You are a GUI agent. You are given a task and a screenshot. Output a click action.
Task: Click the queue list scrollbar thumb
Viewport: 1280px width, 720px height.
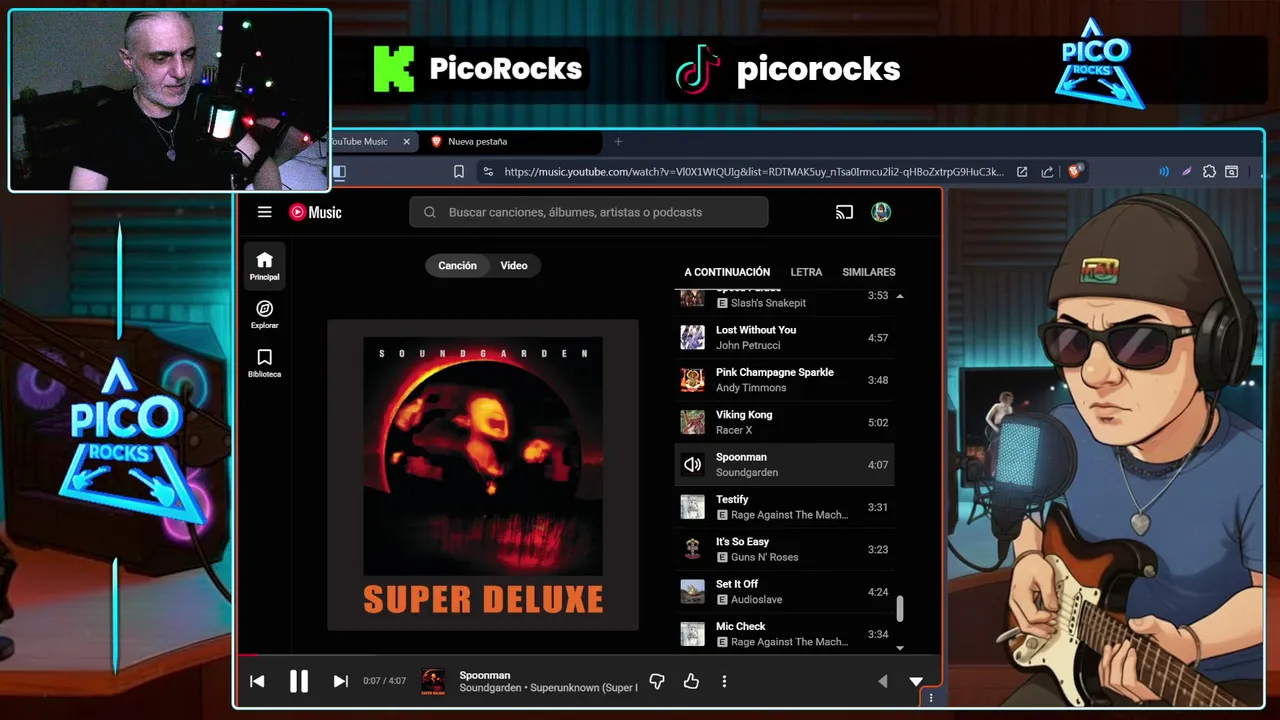(900, 608)
